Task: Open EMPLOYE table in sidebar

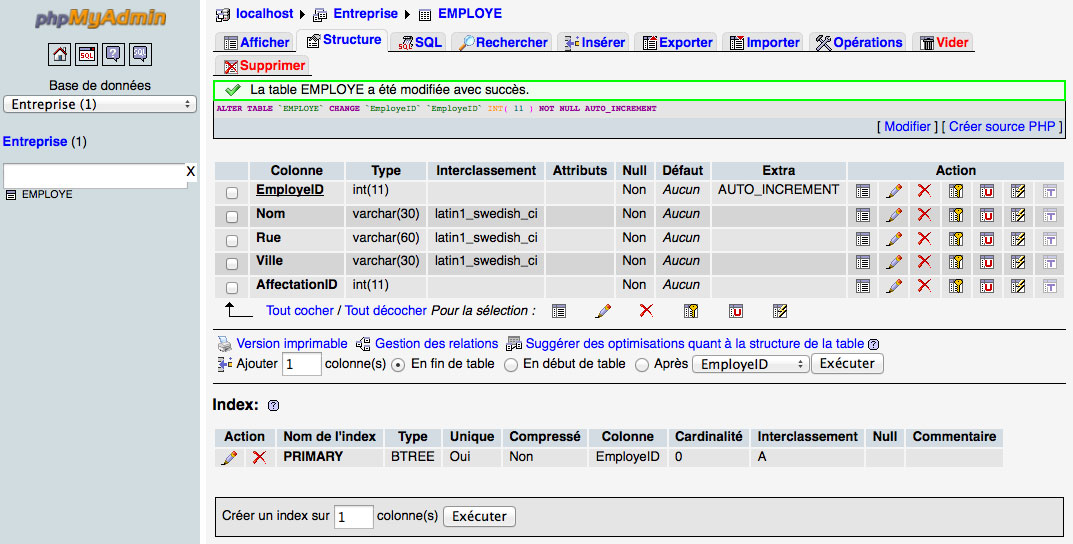Action: coord(47,194)
